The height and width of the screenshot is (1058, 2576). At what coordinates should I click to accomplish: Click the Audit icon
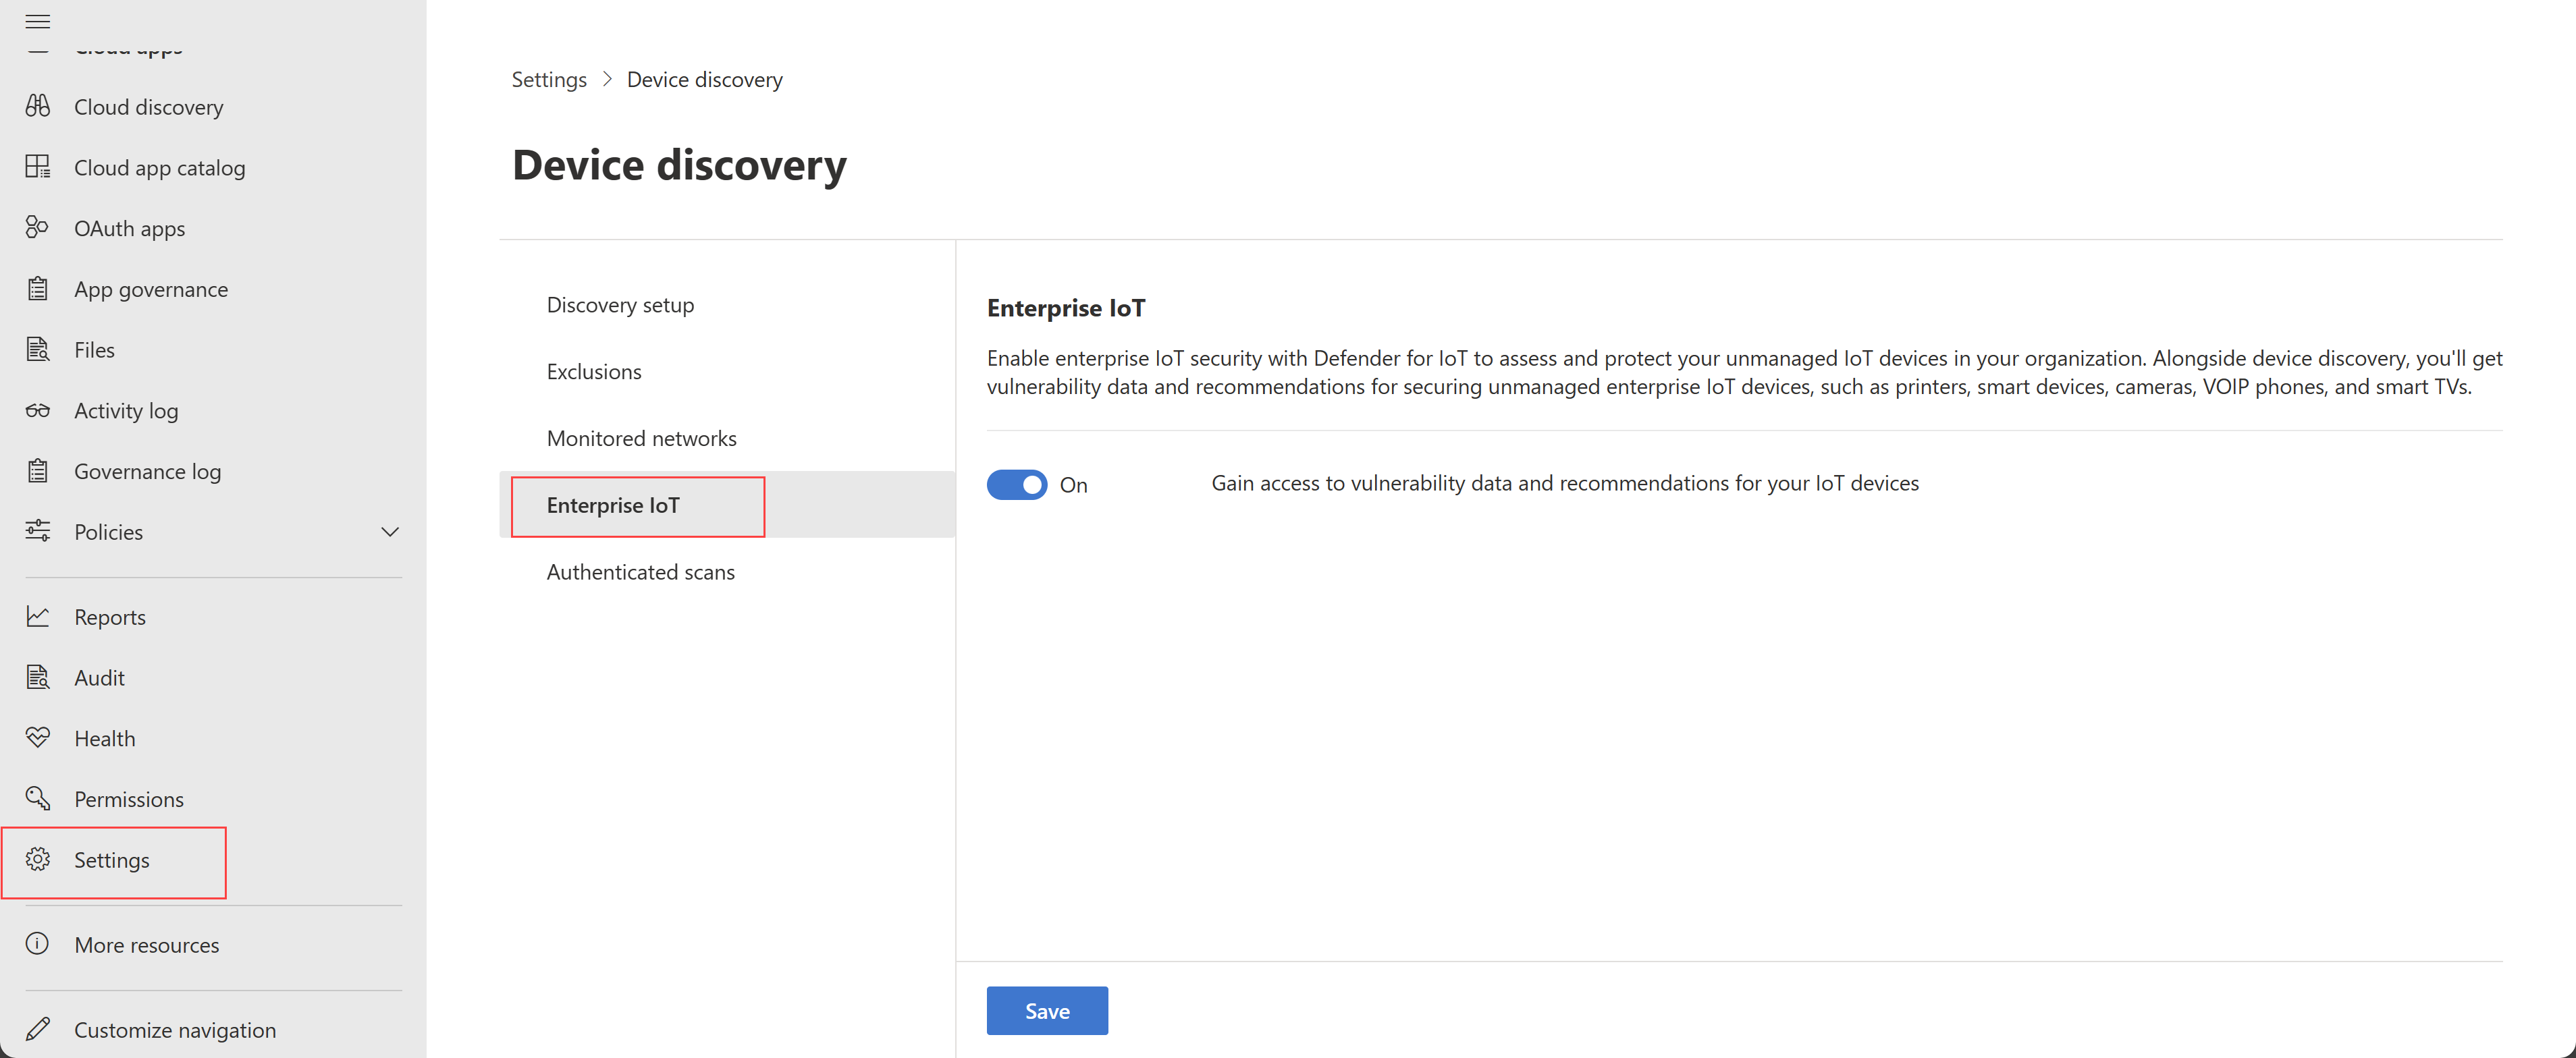coord(41,677)
